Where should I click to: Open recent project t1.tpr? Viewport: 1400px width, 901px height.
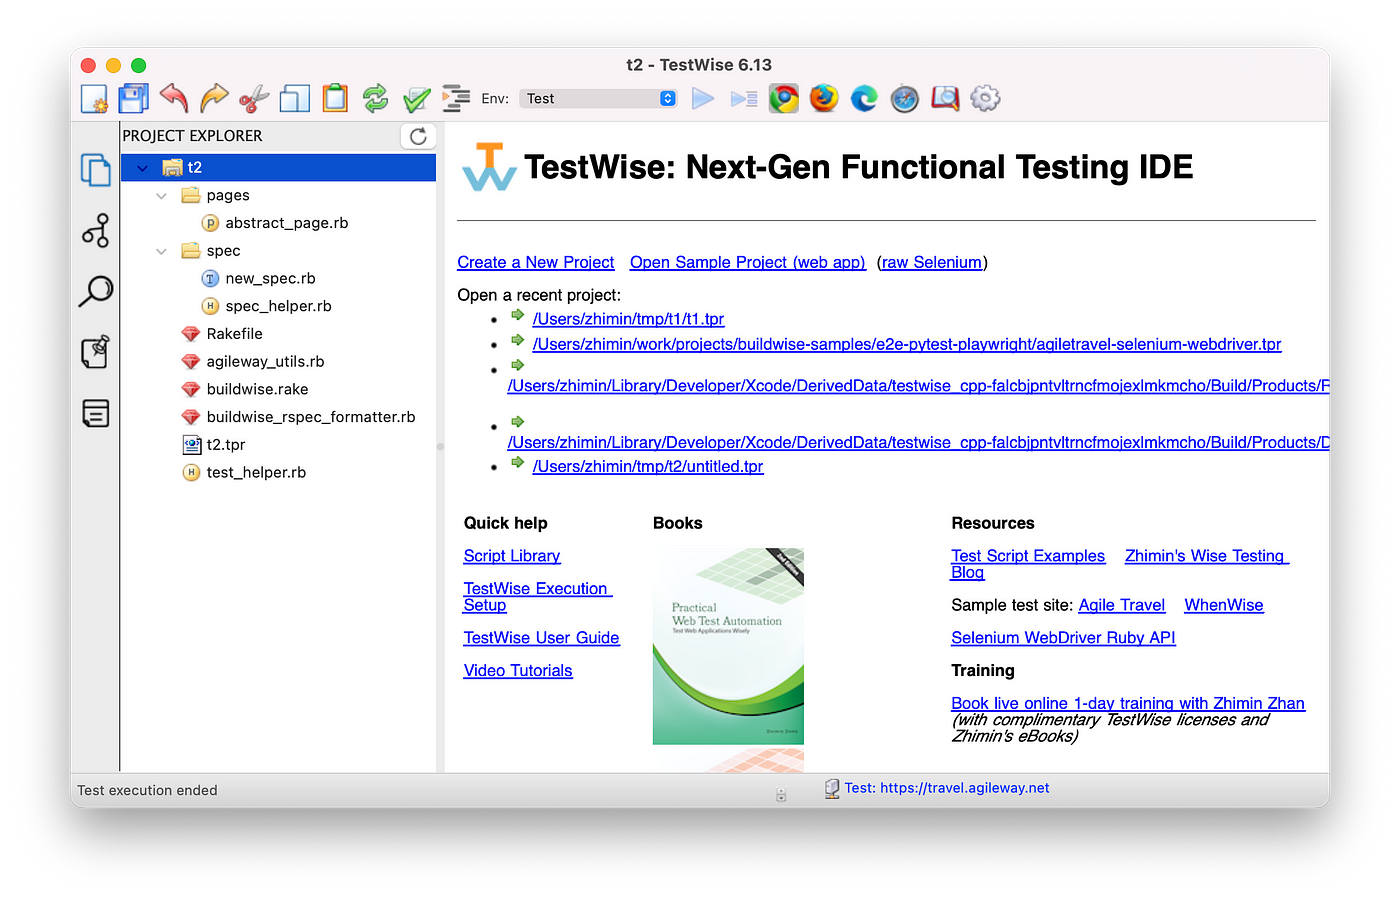tap(628, 319)
